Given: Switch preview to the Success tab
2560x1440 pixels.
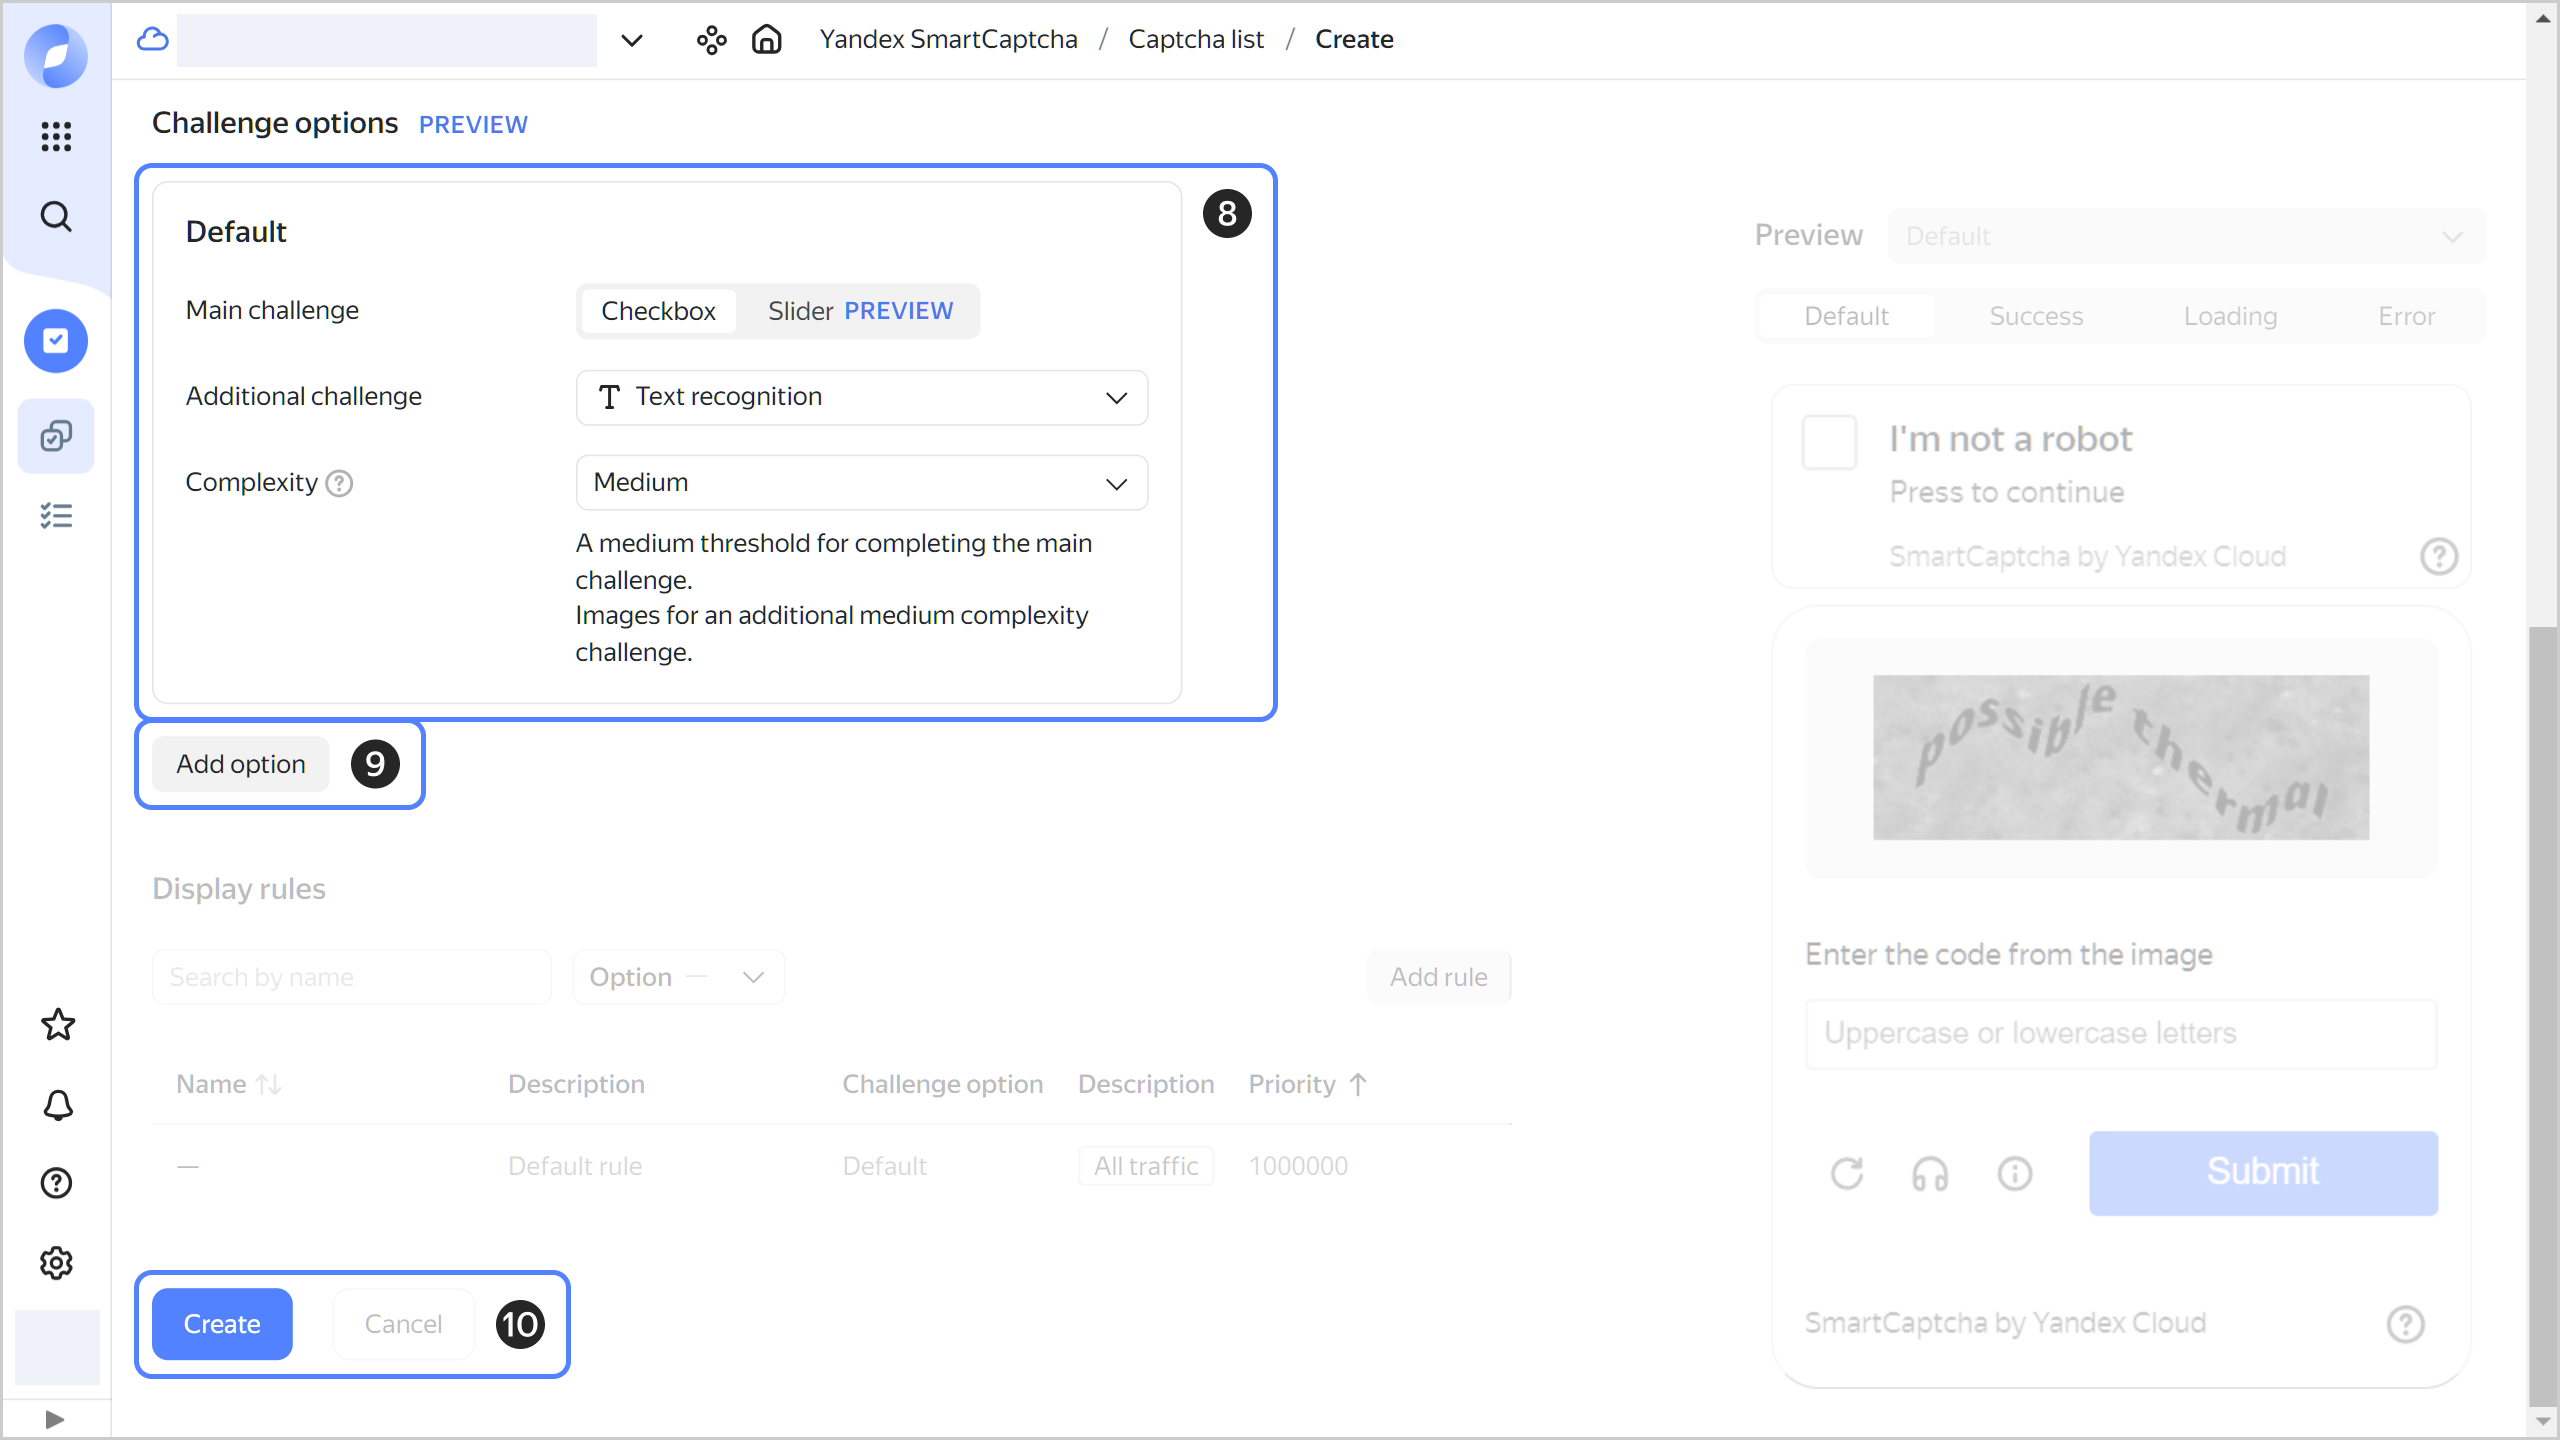Looking at the screenshot, I should [x=2035, y=316].
